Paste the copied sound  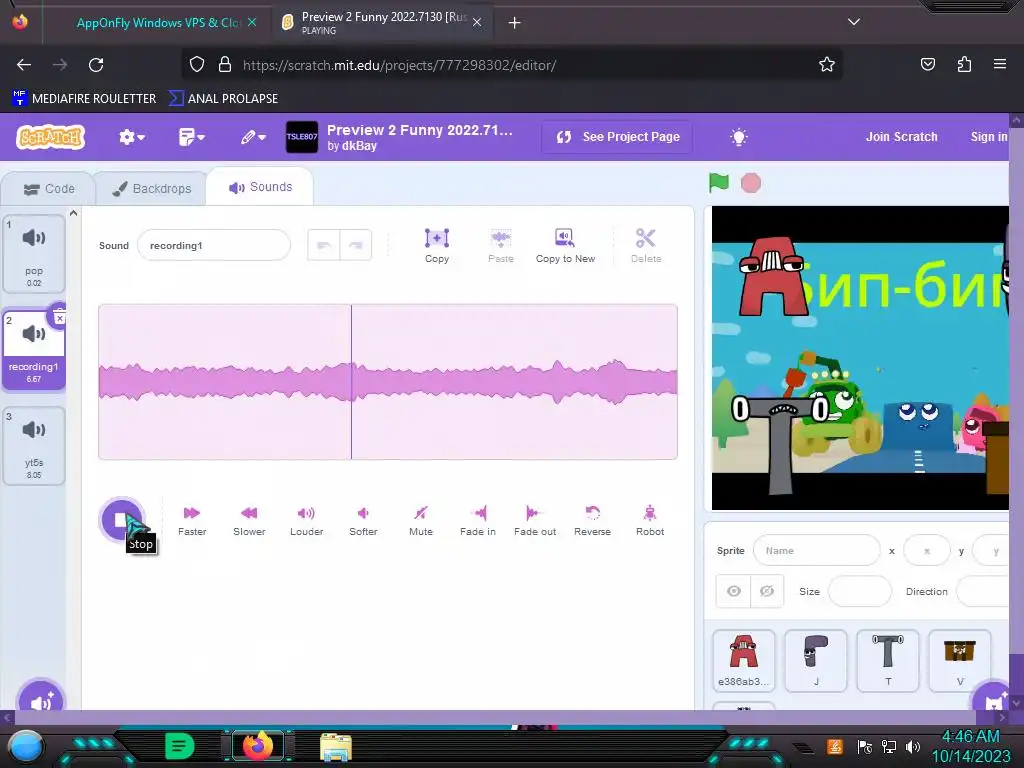click(x=501, y=246)
